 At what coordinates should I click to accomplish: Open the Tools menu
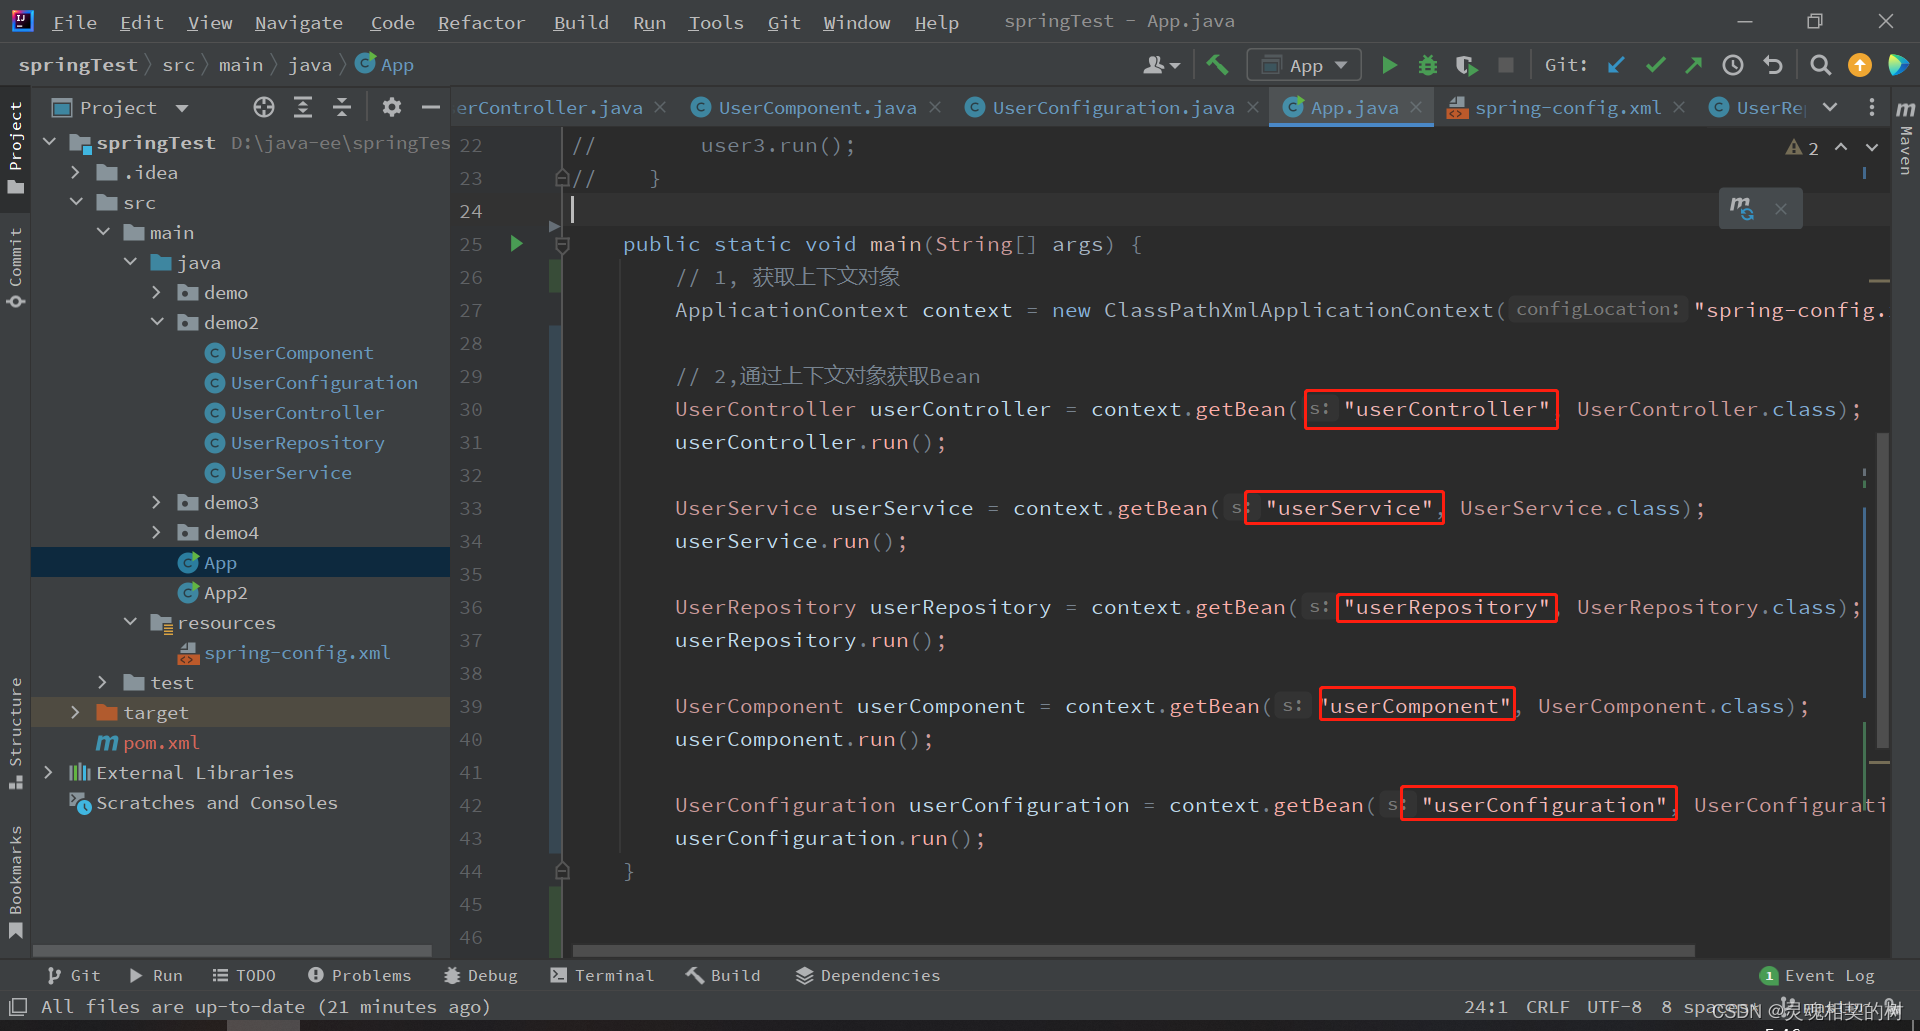[x=716, y=22]
